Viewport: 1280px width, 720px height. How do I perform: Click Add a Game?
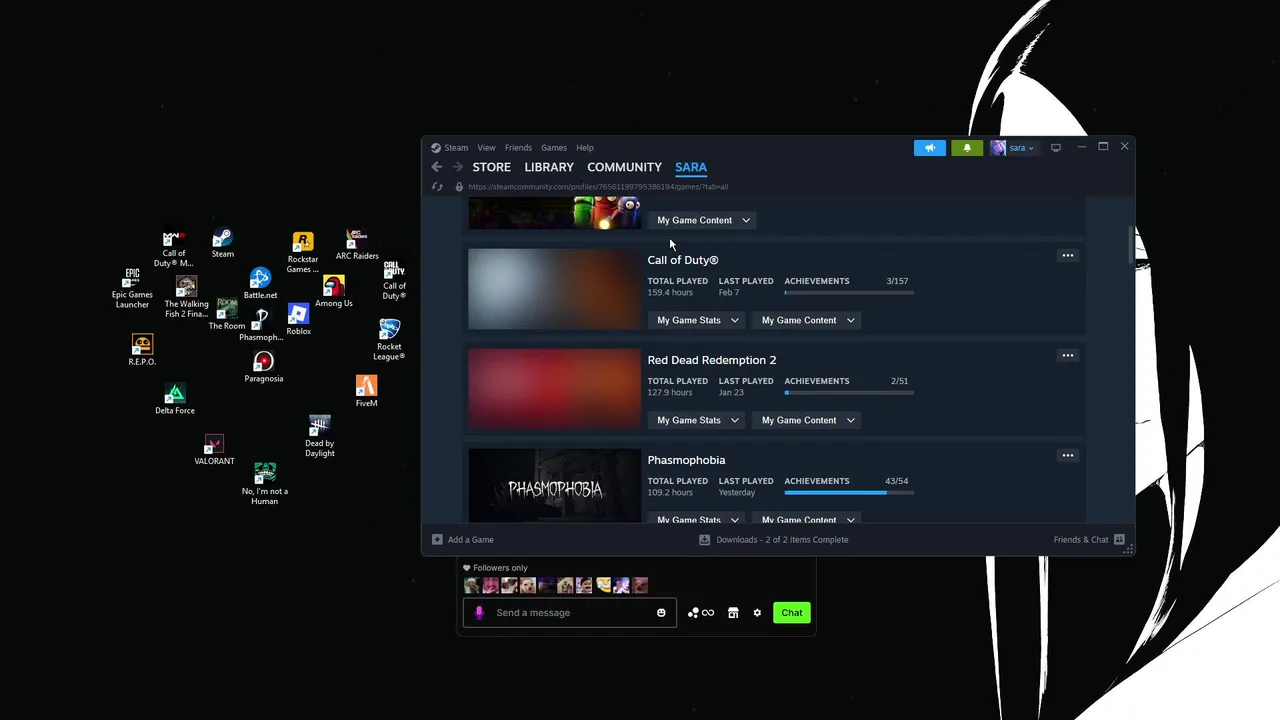(463, 540)
